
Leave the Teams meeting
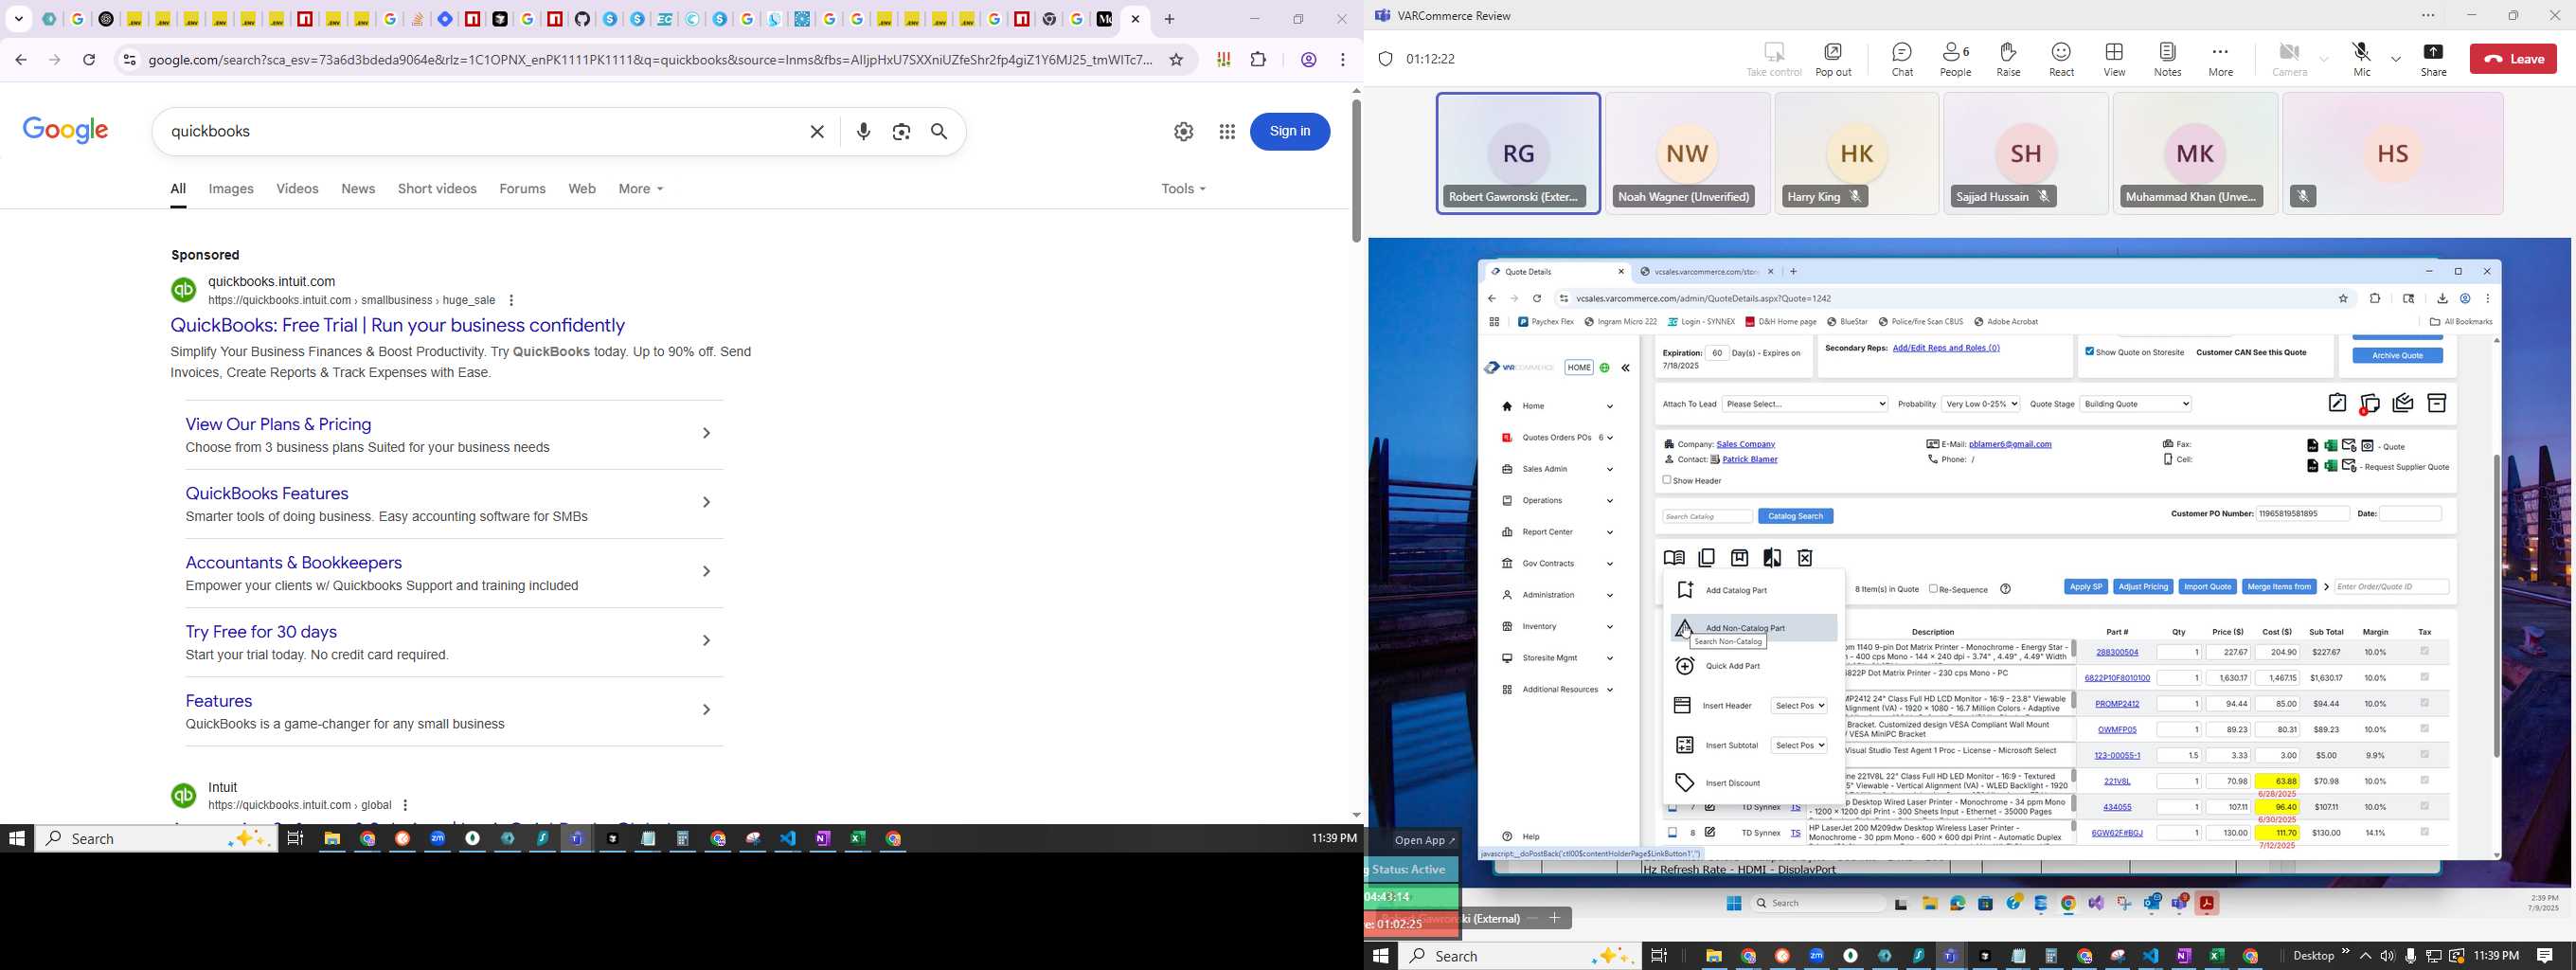point(2513,59)
